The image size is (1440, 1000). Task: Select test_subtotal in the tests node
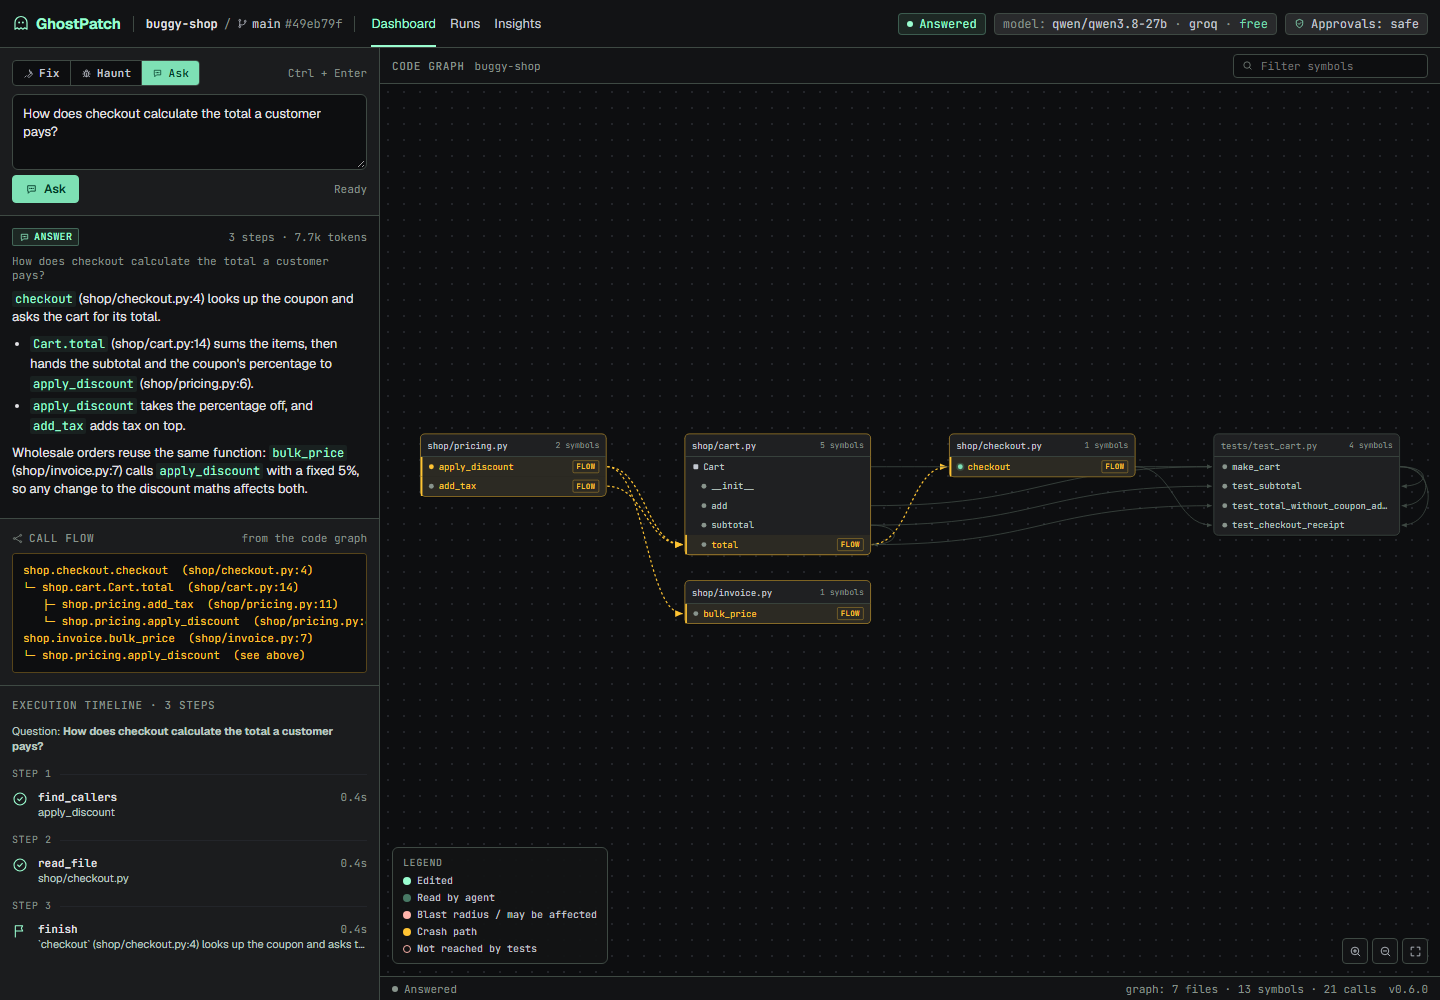click(1306, 486)
